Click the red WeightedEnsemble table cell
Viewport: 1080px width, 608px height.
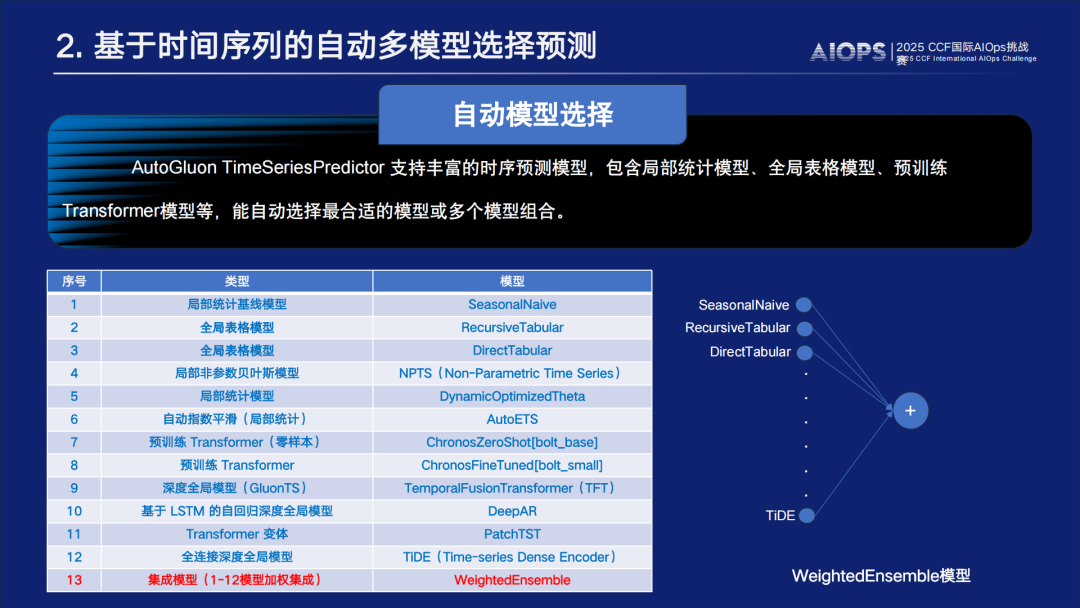click(512, 580)
